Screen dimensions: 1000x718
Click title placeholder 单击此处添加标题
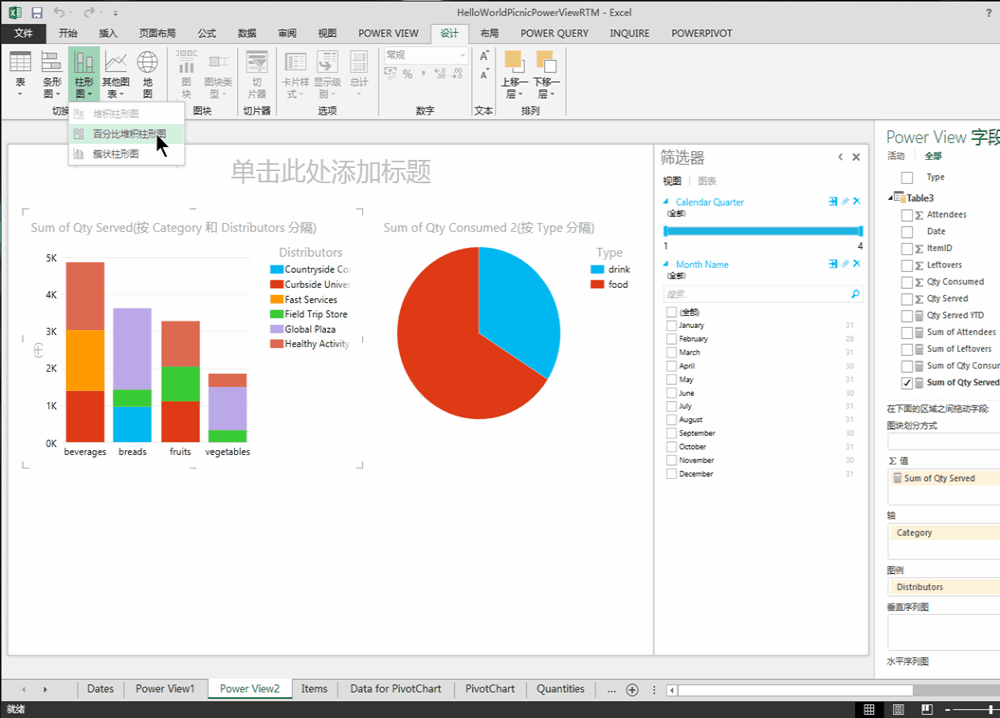click(330, 172)
